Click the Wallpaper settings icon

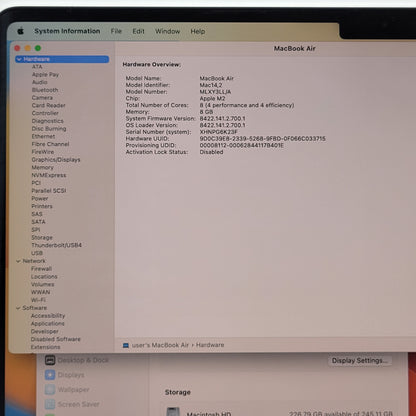(50, 389)
